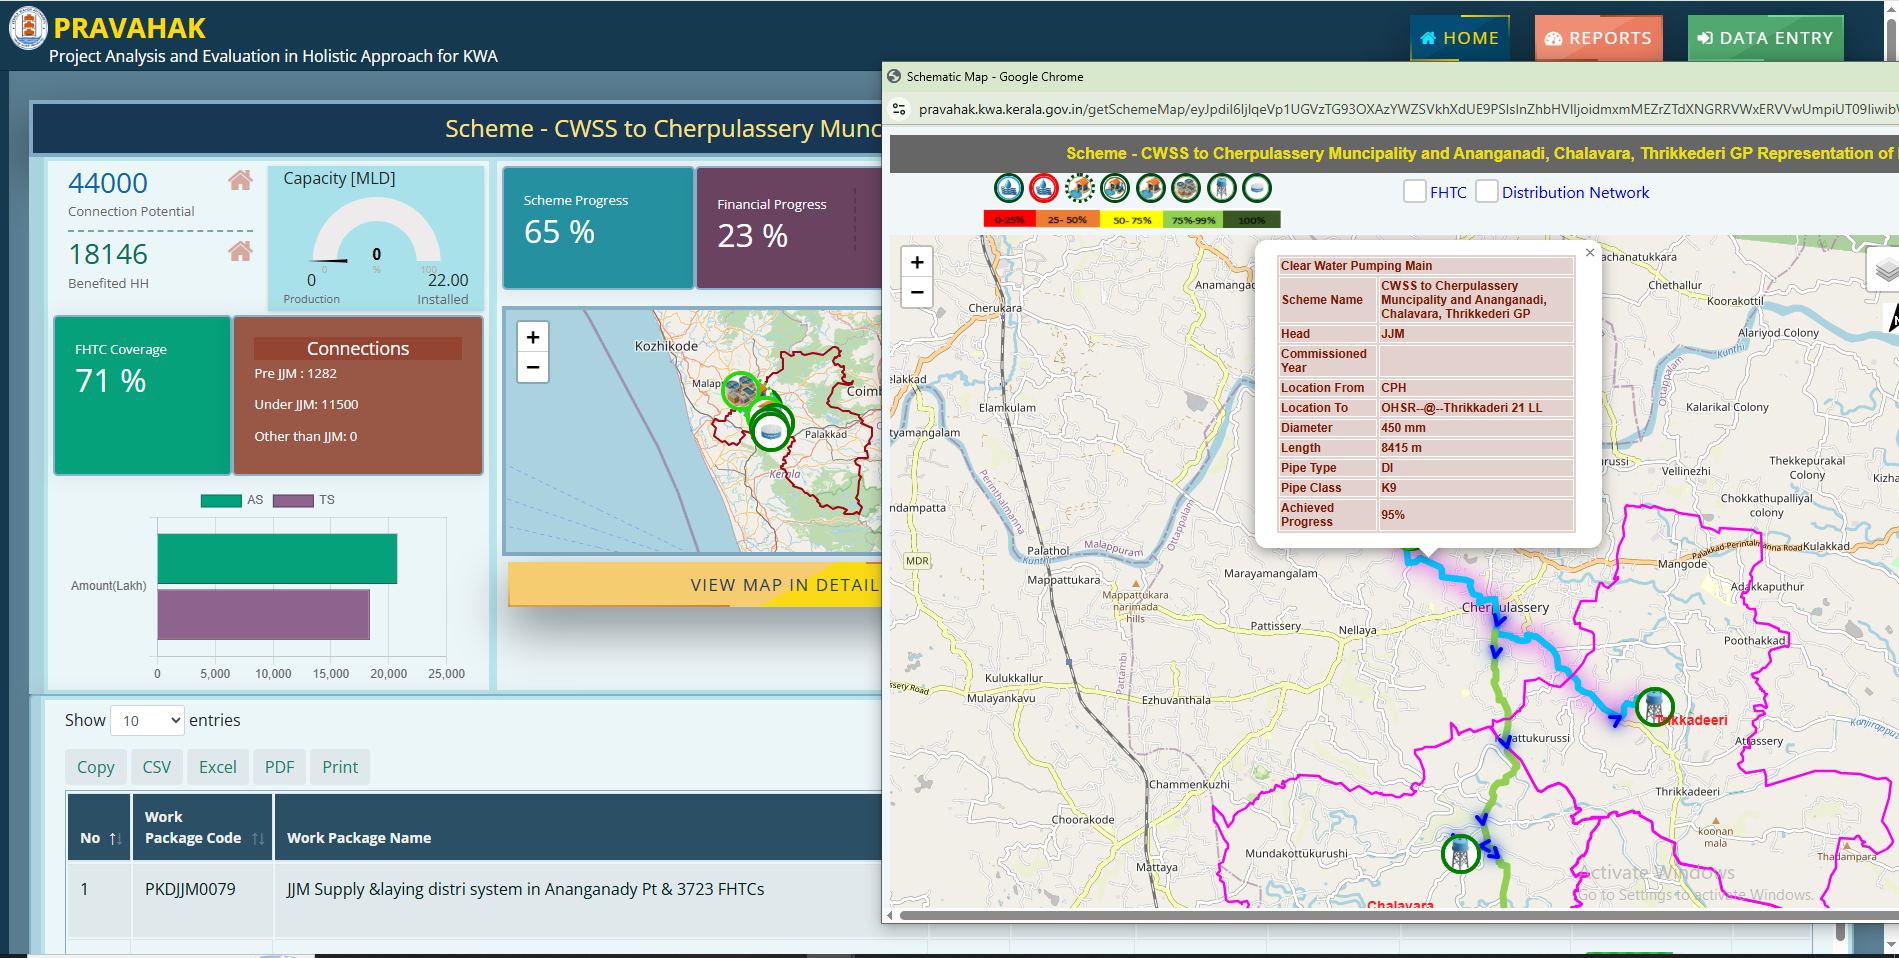The width and height of the screenshot is (1899, 958).
Task: Zoom in on the schematic map
Action: coord(917,262)
